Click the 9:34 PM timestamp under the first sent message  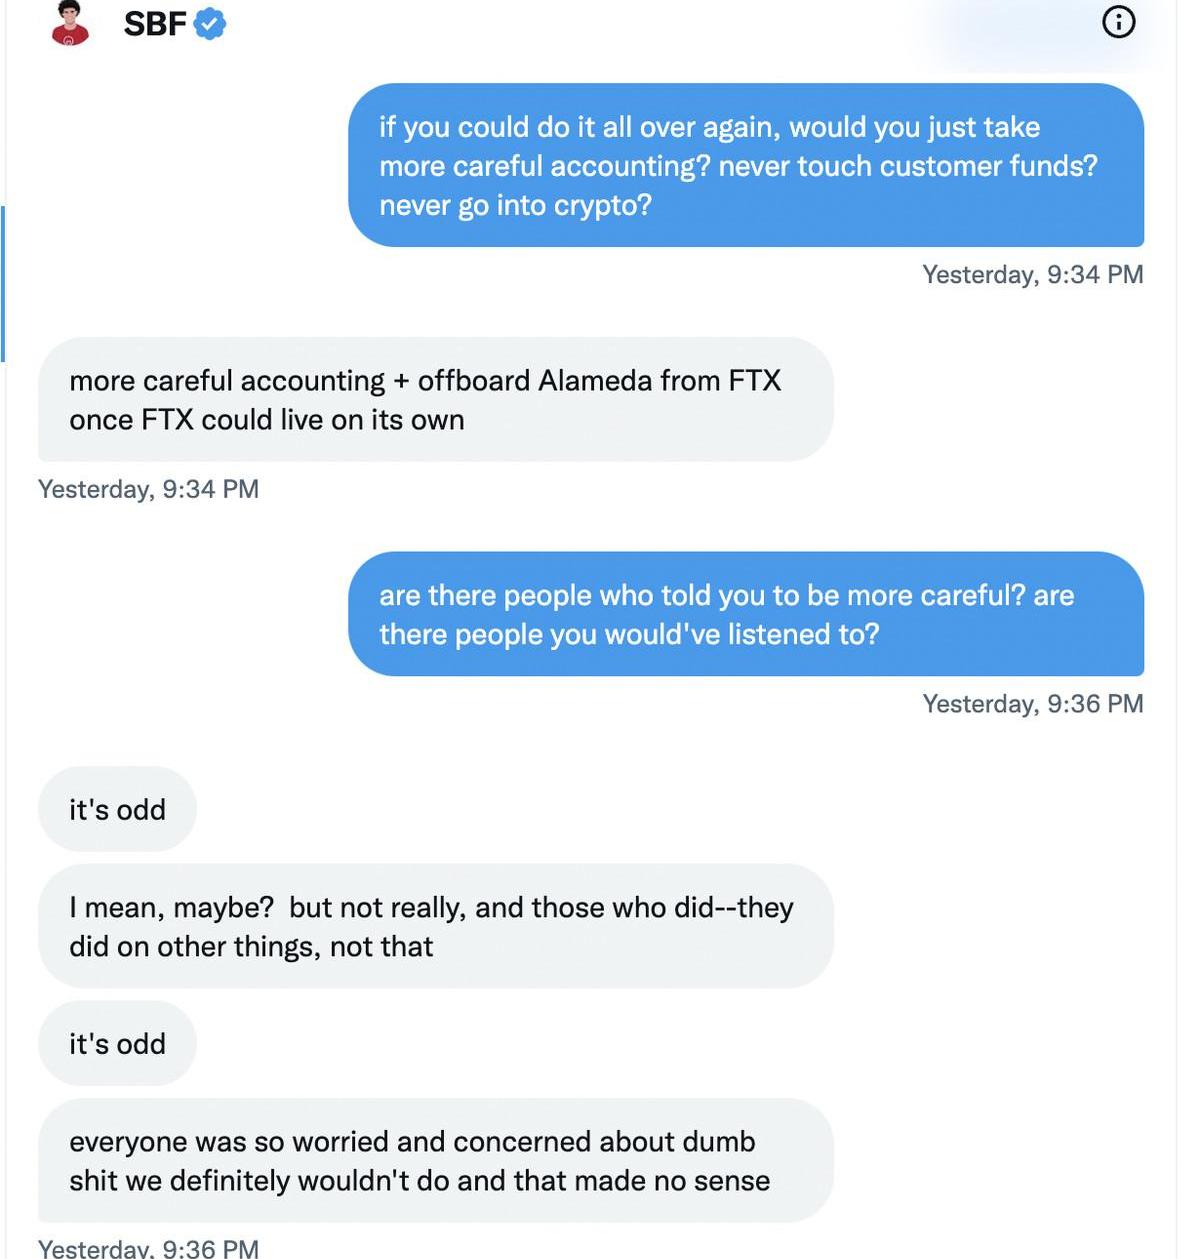click(1032, 274)
